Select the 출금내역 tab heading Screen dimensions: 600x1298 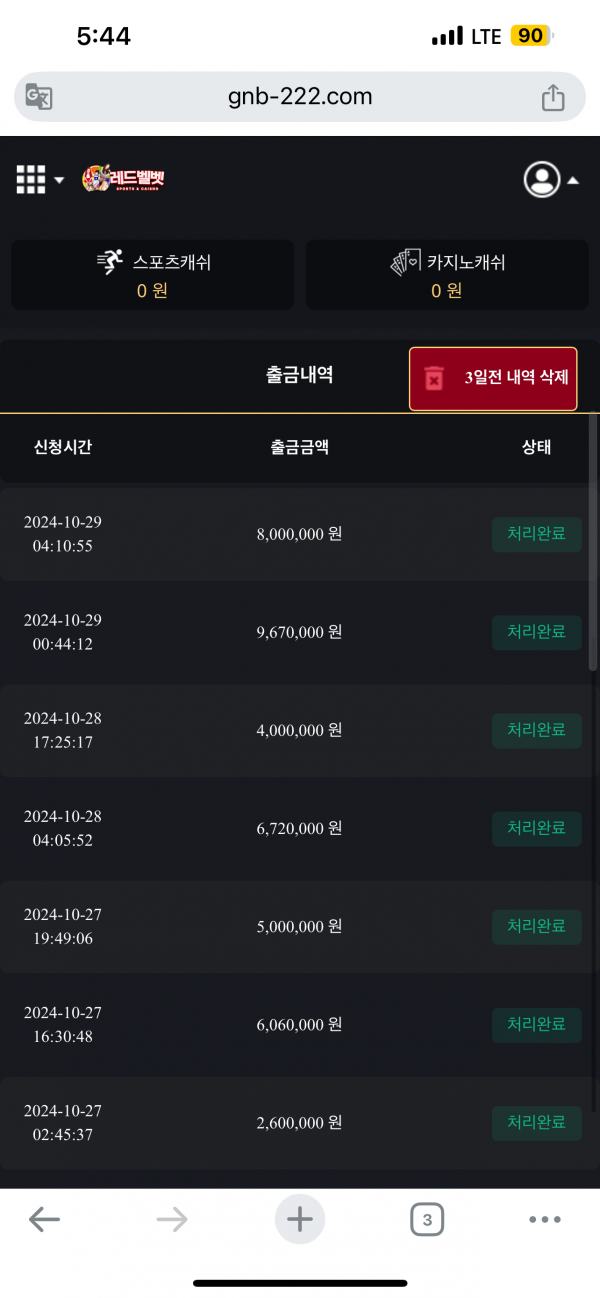(300, 375)
